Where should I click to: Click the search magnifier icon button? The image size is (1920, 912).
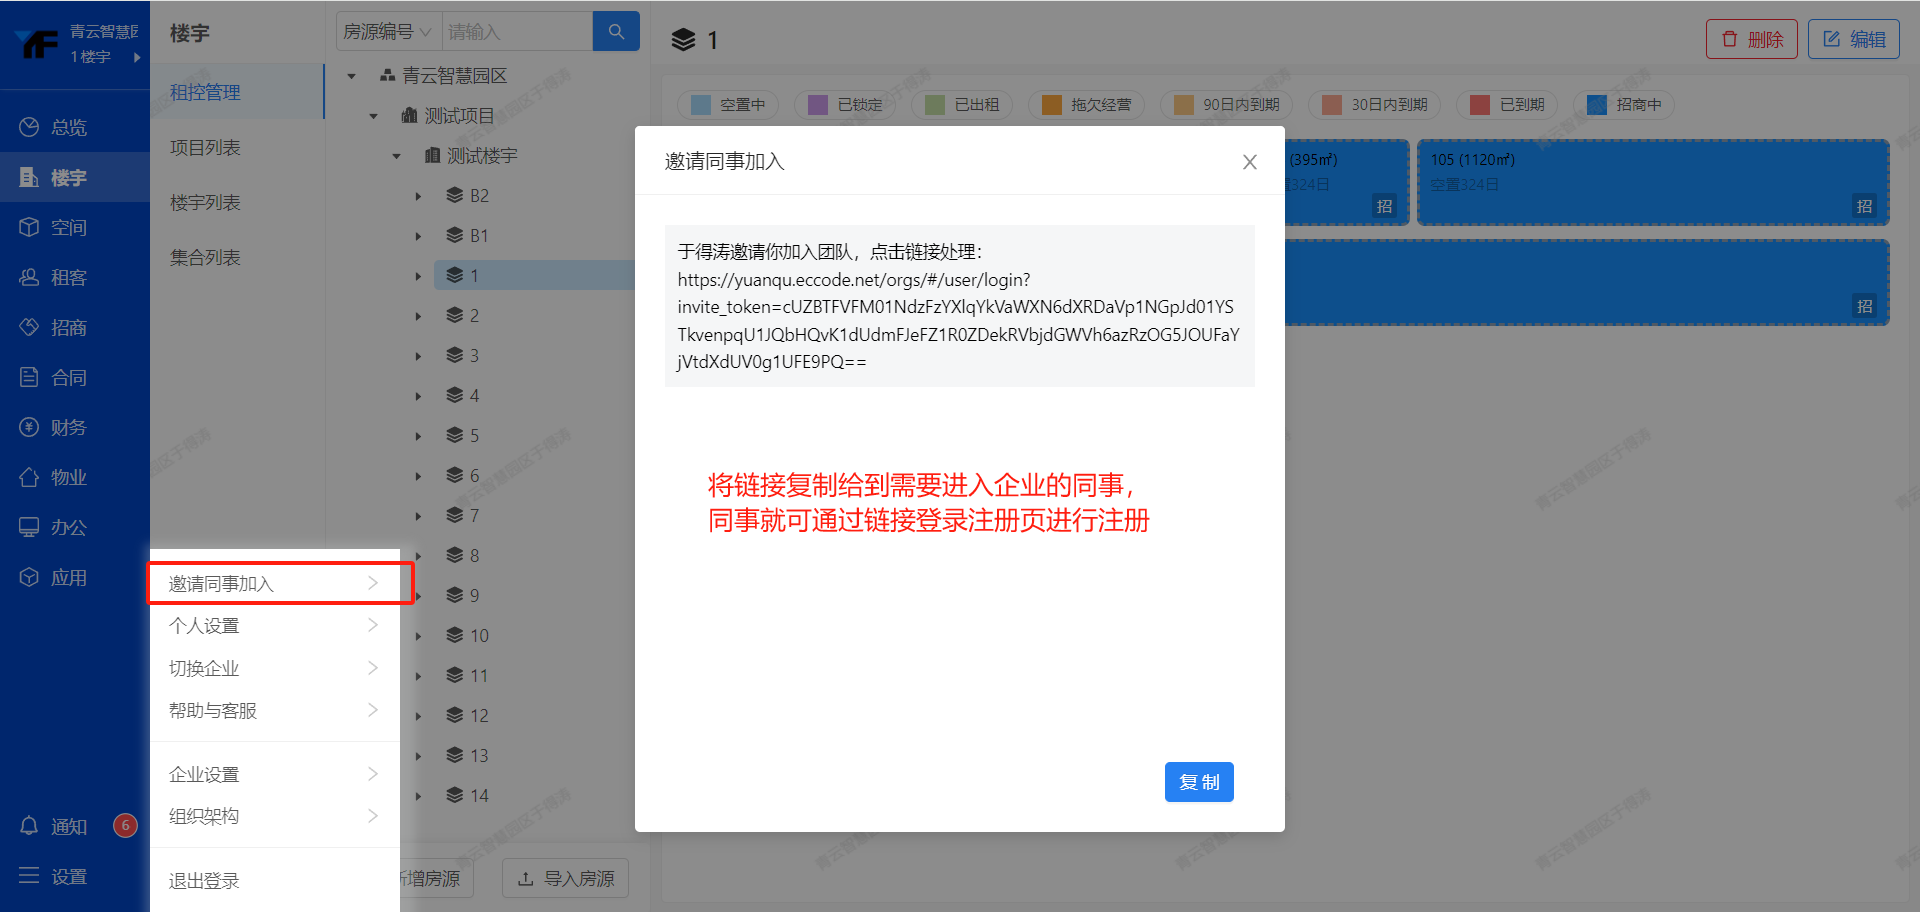[616, 32]
